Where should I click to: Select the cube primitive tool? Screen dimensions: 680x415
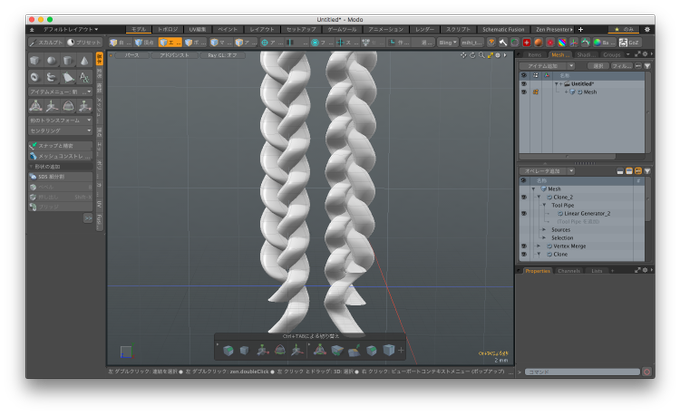pyautogui.click(x=35, y=61)
